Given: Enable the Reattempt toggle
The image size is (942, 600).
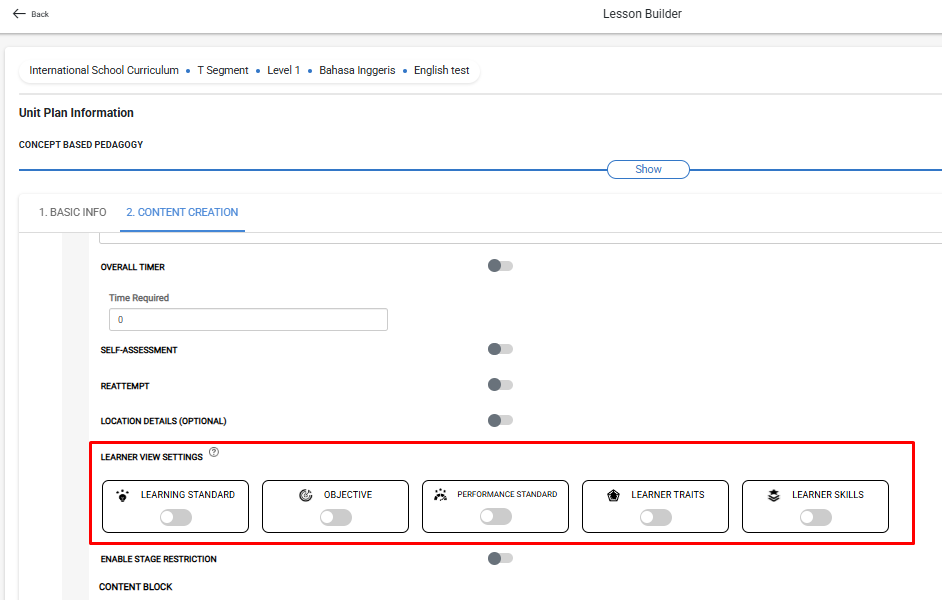Looking at the screenshot, I should 500,384.
